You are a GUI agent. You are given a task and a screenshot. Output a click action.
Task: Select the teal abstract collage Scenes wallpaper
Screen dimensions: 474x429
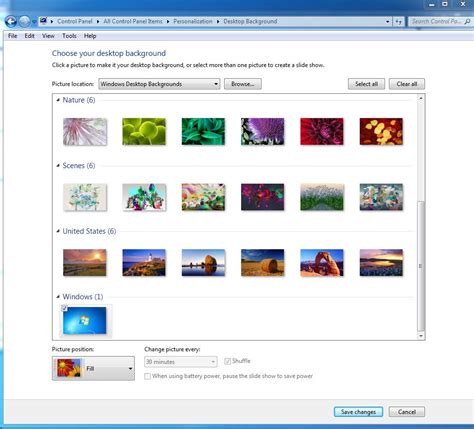click(x=381, y=197)
